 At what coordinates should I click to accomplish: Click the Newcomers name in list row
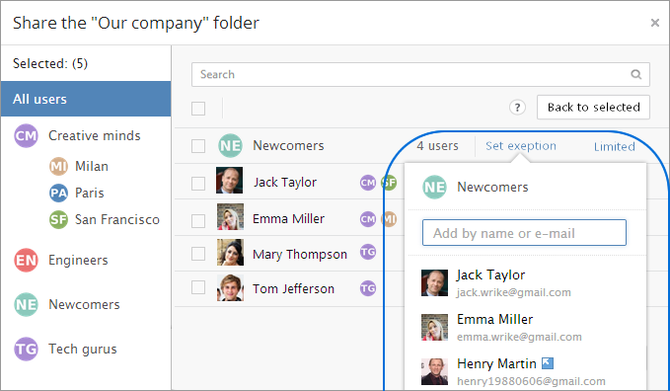coord(288,146)
